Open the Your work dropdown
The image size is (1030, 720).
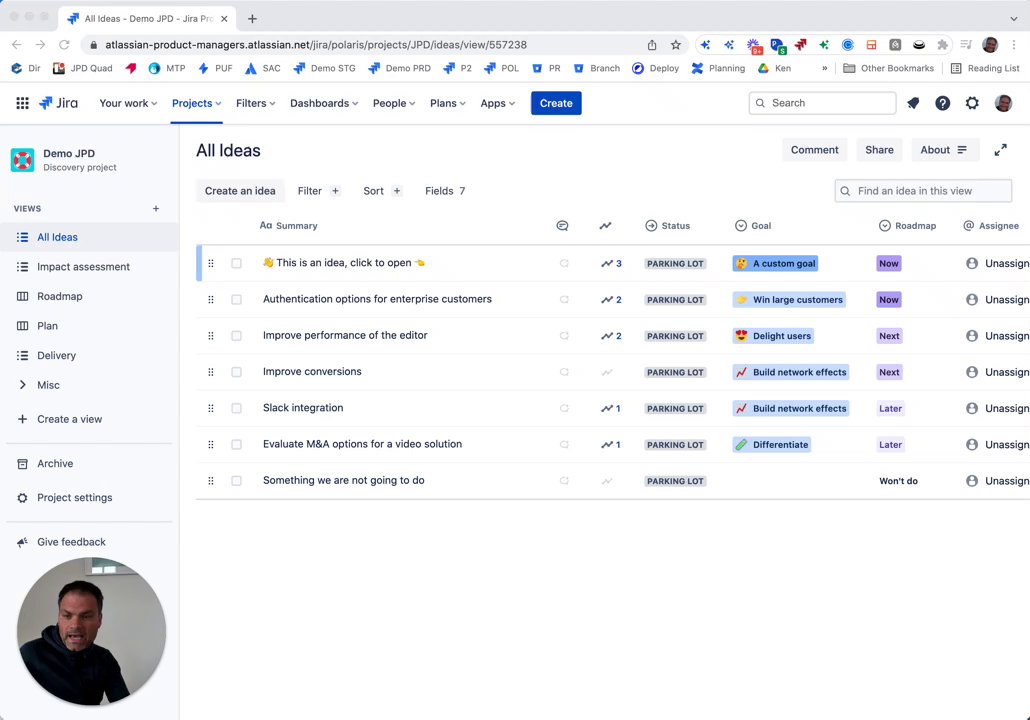click(128, 103)
